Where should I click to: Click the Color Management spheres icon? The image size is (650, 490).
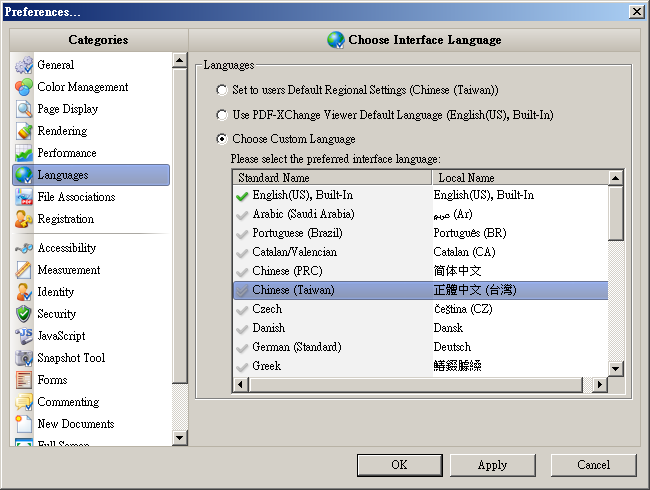(x=24, y=87)
